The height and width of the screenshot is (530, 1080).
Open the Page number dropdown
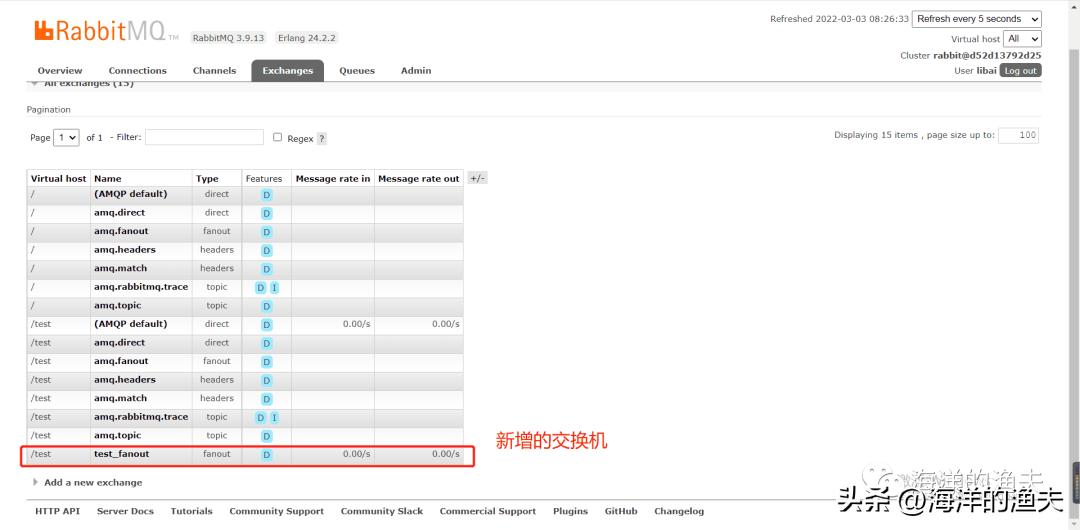tap(67, 137)
